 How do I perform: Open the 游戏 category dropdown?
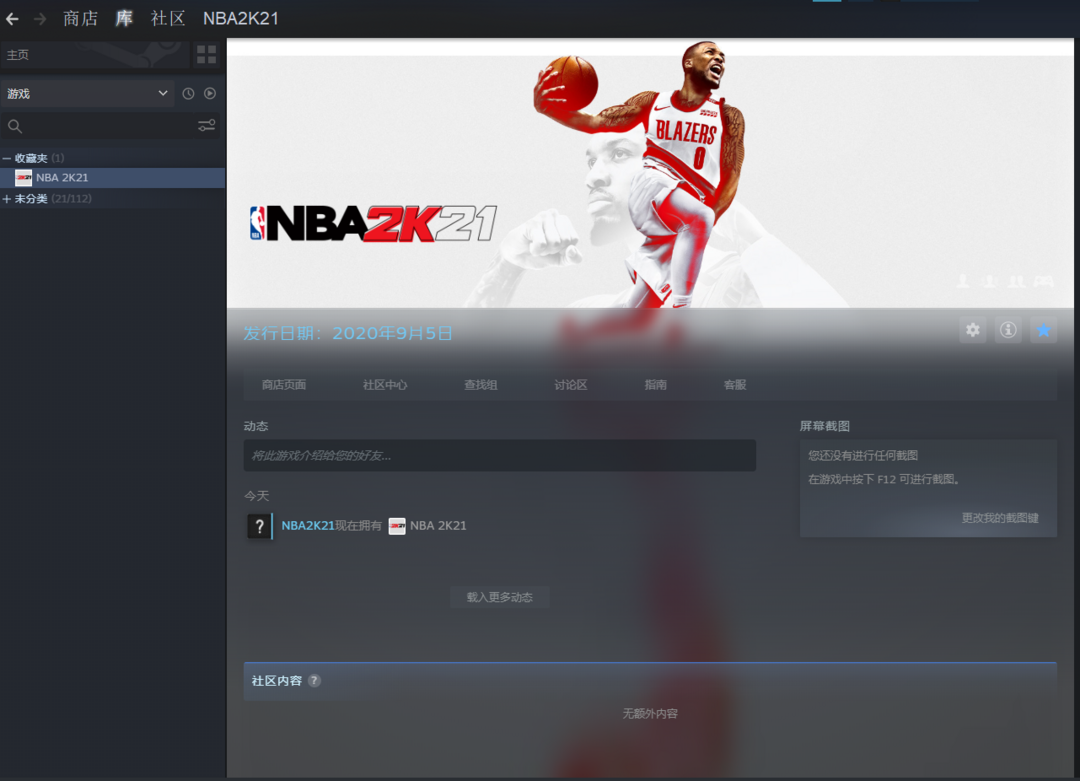[88, 94]
